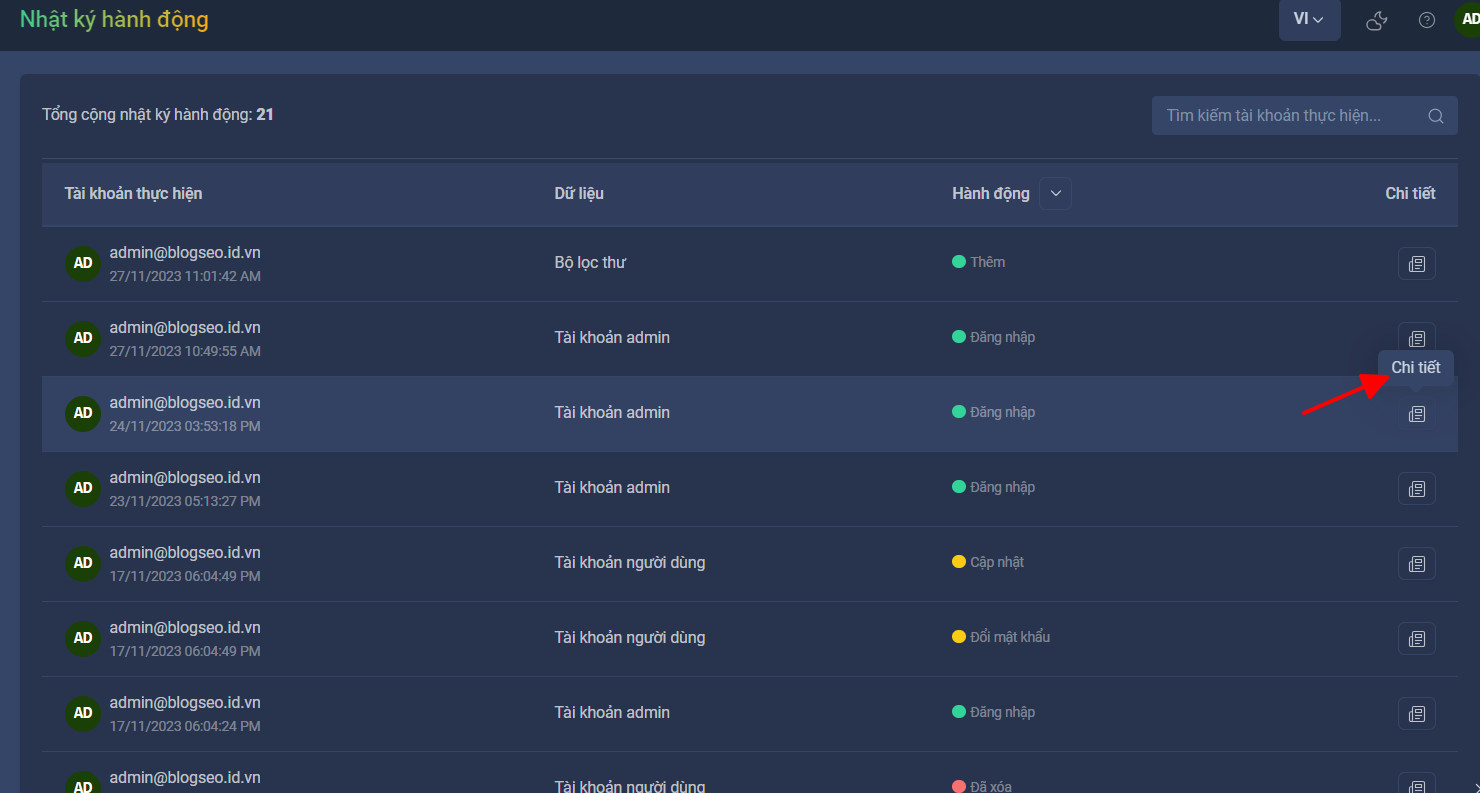The height and width of the screenshot is (793, 1480).
Task: Click the Tài khoản thực hiện column header
Action: click(x=133, y=193)
